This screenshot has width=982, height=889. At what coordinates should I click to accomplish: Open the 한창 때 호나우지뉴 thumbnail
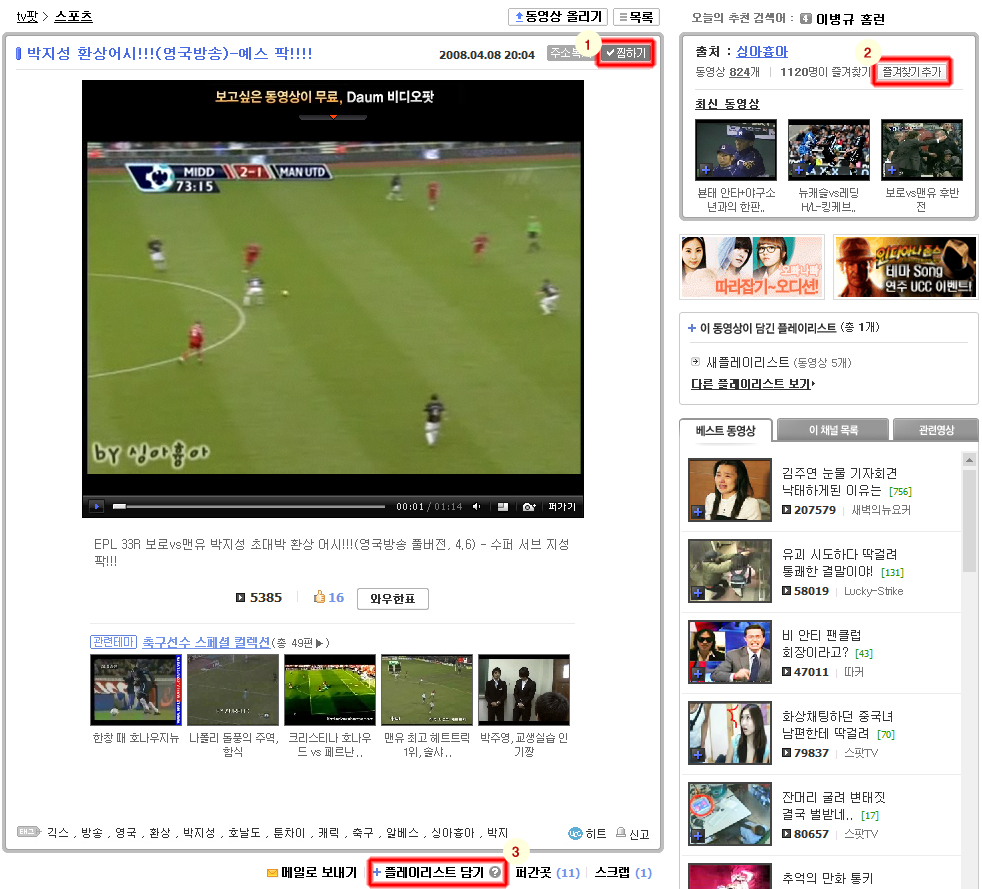coord(136,690)
